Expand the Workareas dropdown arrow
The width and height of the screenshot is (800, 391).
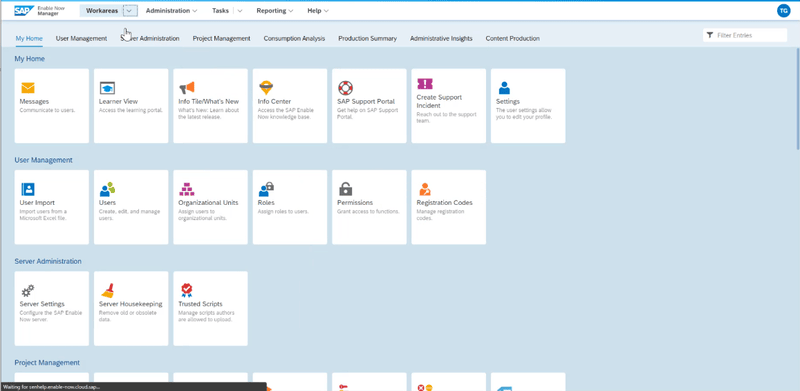point(130,11)
